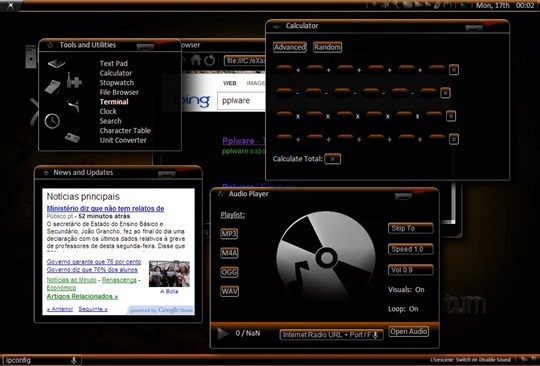Open the highlighted Terminal entry

click(114, 102)
